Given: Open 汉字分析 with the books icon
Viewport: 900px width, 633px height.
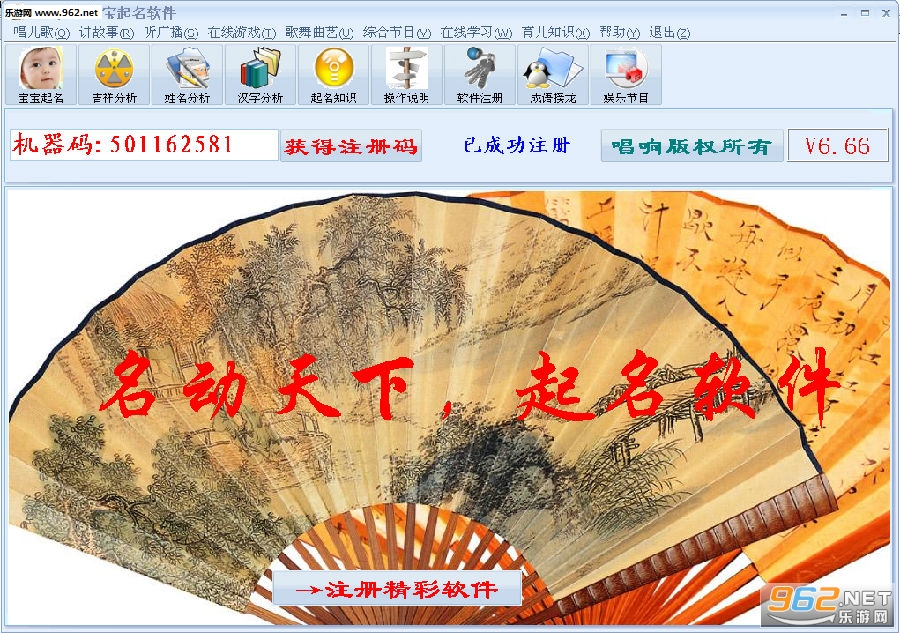Looking at the screenshot, I should pyautogui.click(x=260, y=75).
